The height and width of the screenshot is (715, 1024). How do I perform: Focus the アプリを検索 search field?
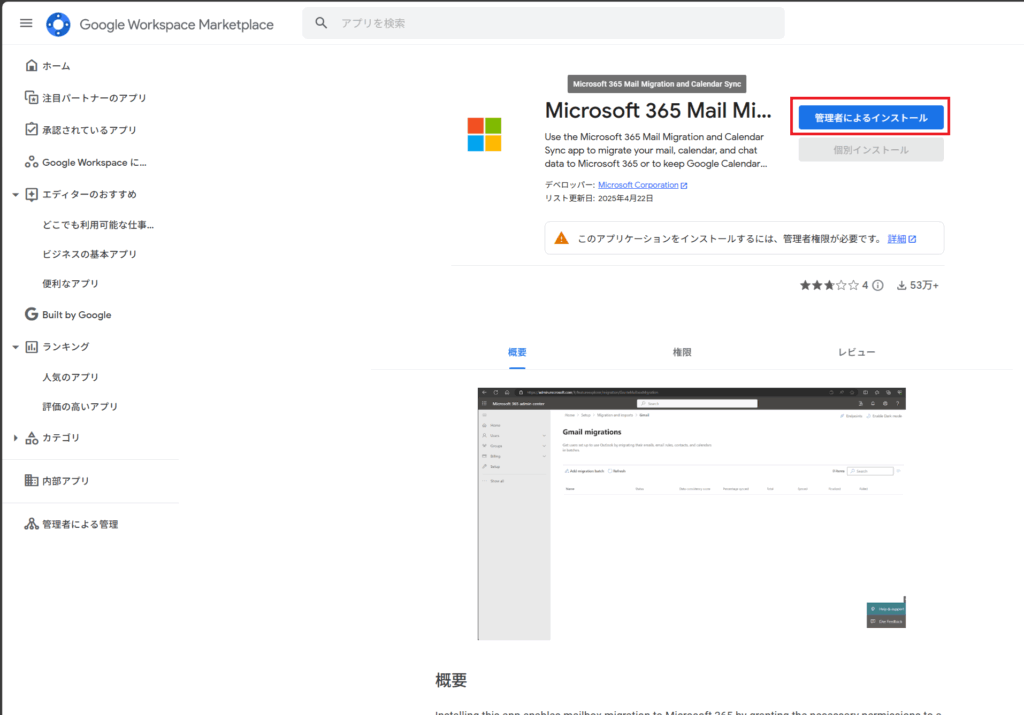pos(543,23)
